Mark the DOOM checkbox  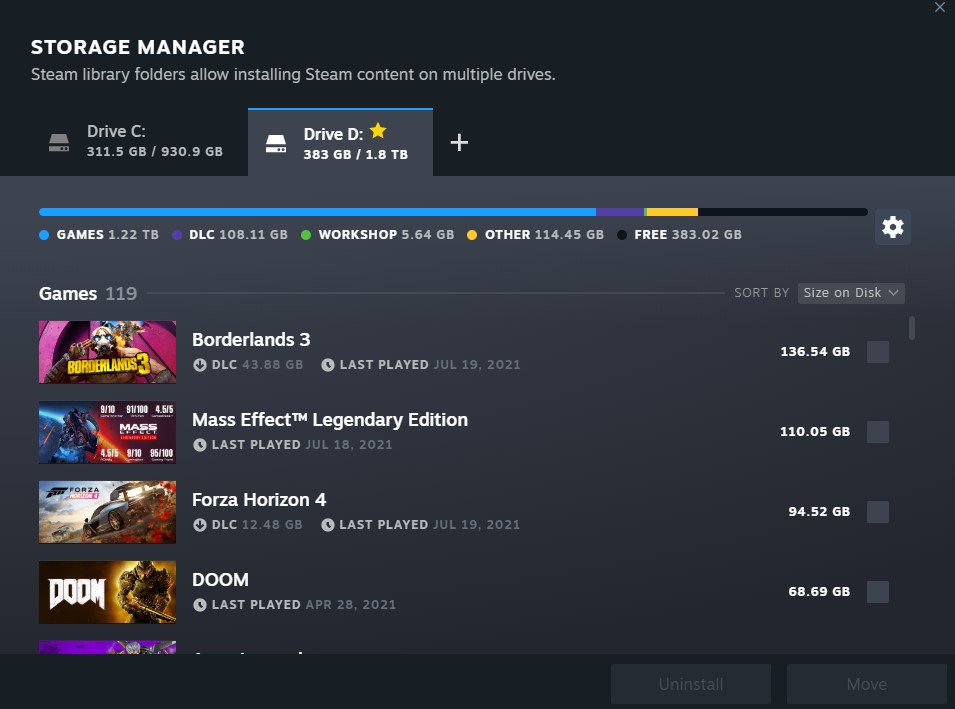tap(878, 592)
